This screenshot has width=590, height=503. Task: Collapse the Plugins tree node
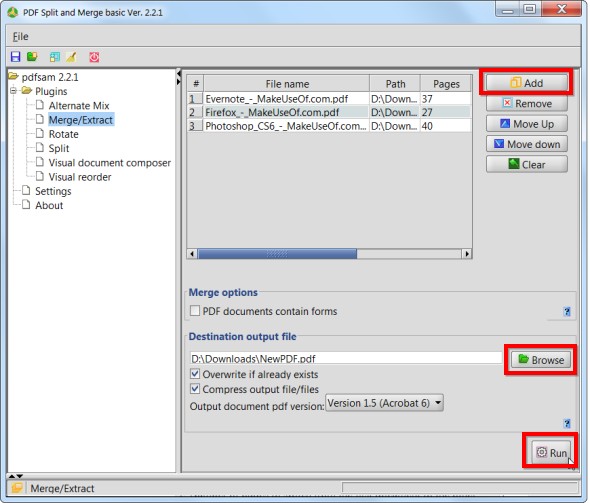coord(14,91)
